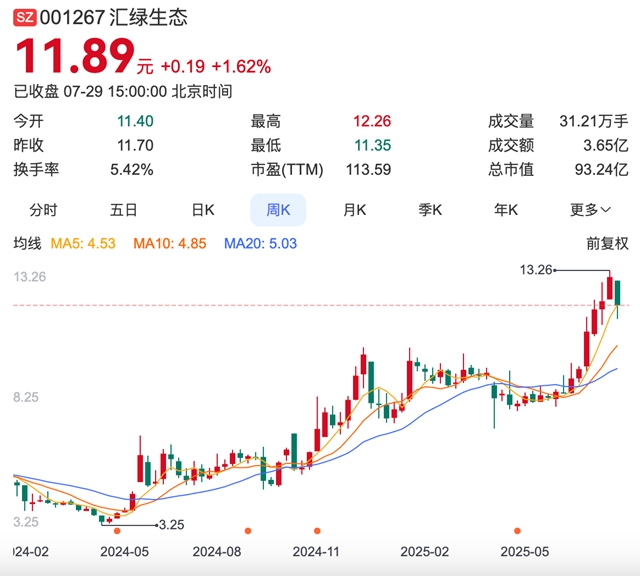Click the 3.25 low price annotation on chart

(171, 525)
